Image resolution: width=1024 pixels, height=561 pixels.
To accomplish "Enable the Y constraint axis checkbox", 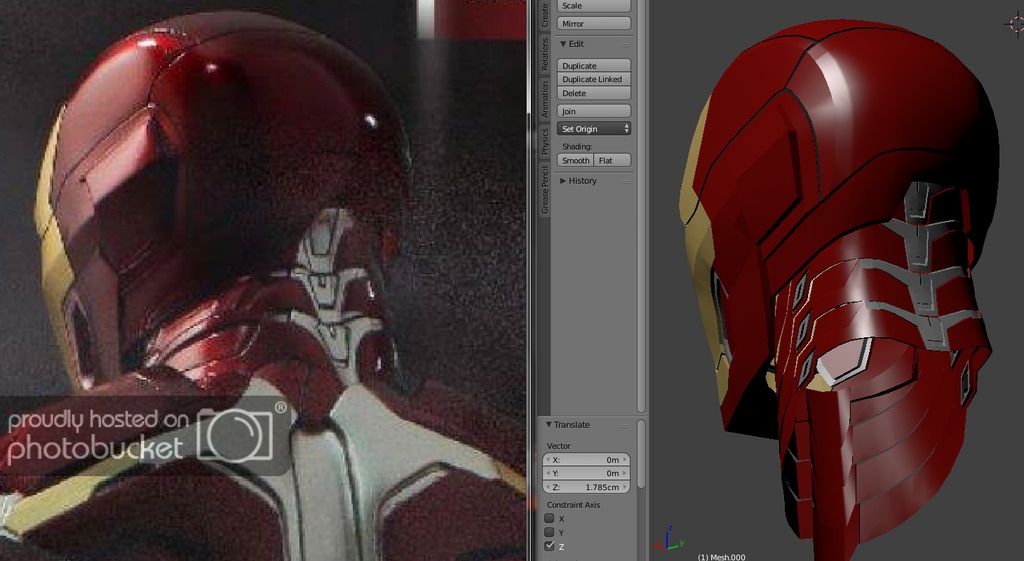I will tap(549, 532).
